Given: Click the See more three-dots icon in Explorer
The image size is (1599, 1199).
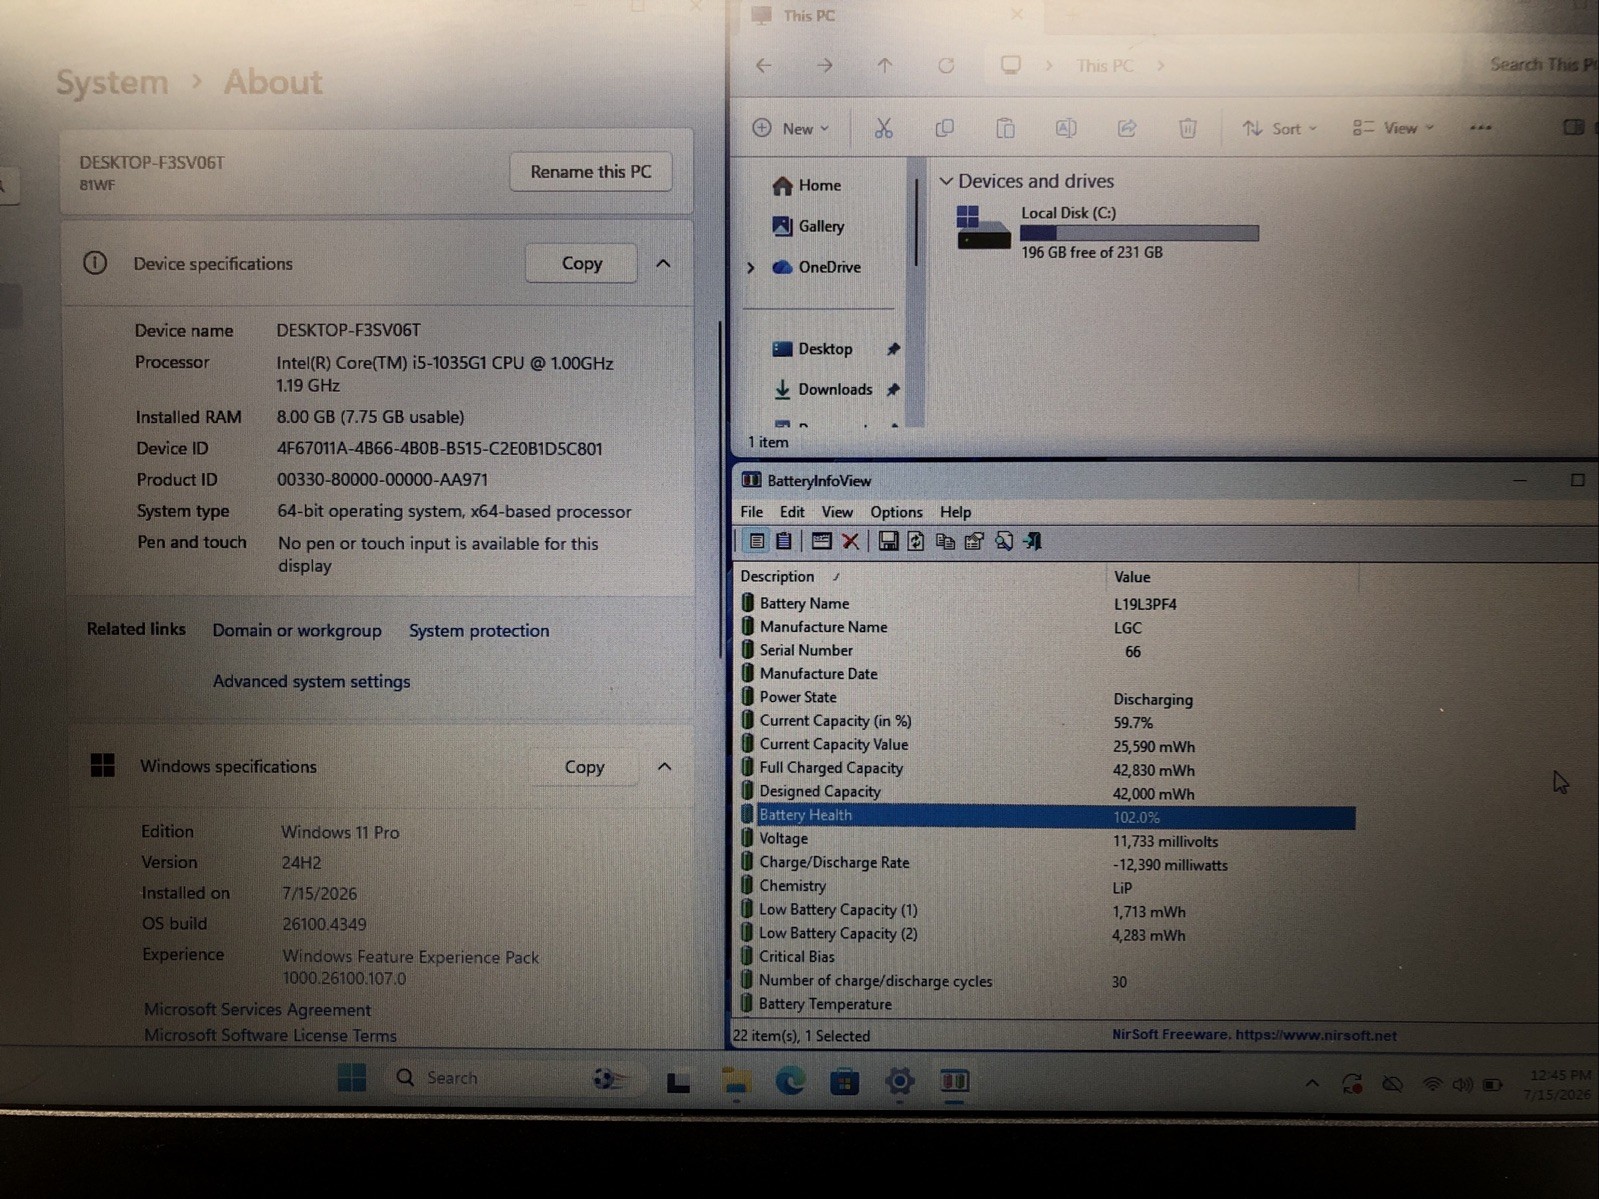Looking at the screenshot, I should point(1481,128).
